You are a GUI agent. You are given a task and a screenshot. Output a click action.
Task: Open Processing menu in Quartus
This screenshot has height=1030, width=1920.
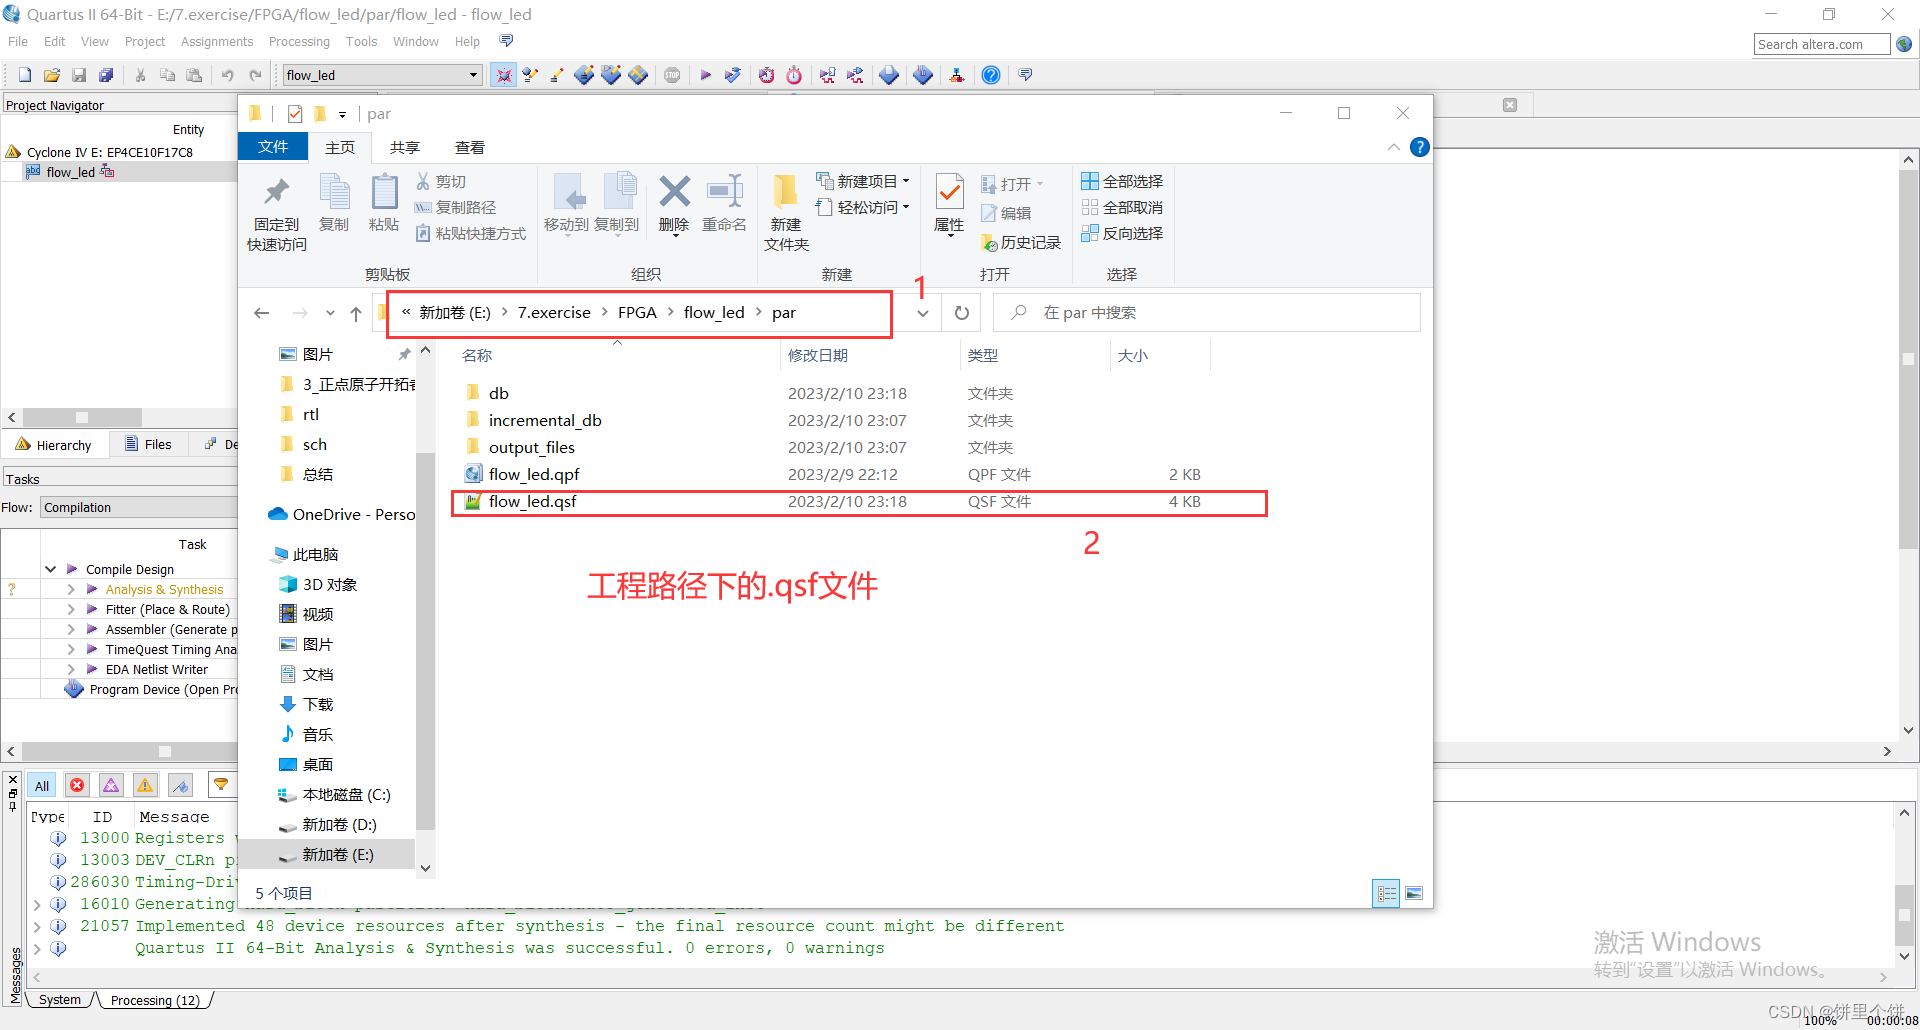click(x=299, y=41)
